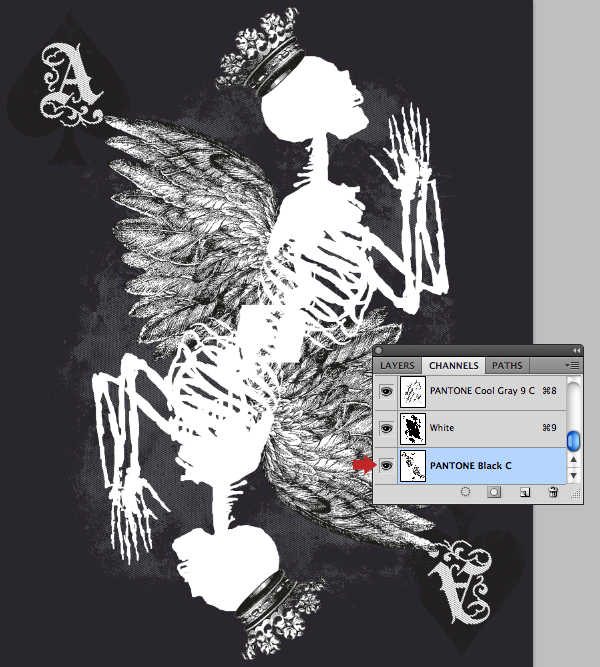Hide the PANTONE Cool Gray 9 C channel
This screenshot has height=667, width=600.
coord(386,391)
